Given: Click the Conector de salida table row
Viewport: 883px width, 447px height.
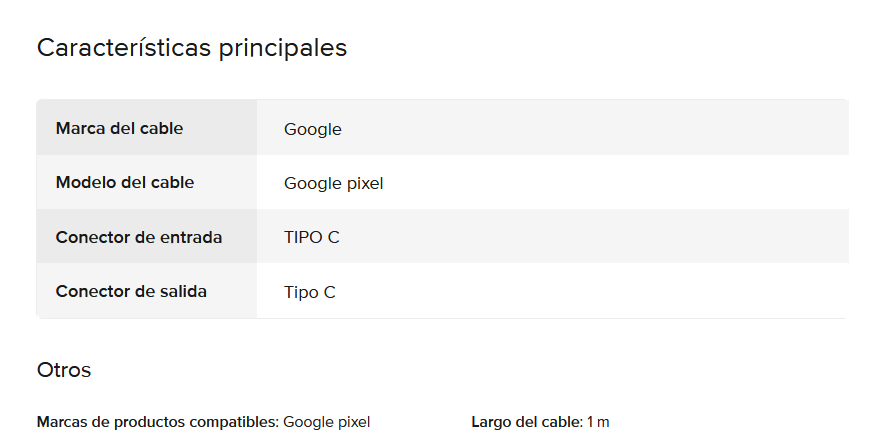Looking at the screenshot, I should [443, 291].
